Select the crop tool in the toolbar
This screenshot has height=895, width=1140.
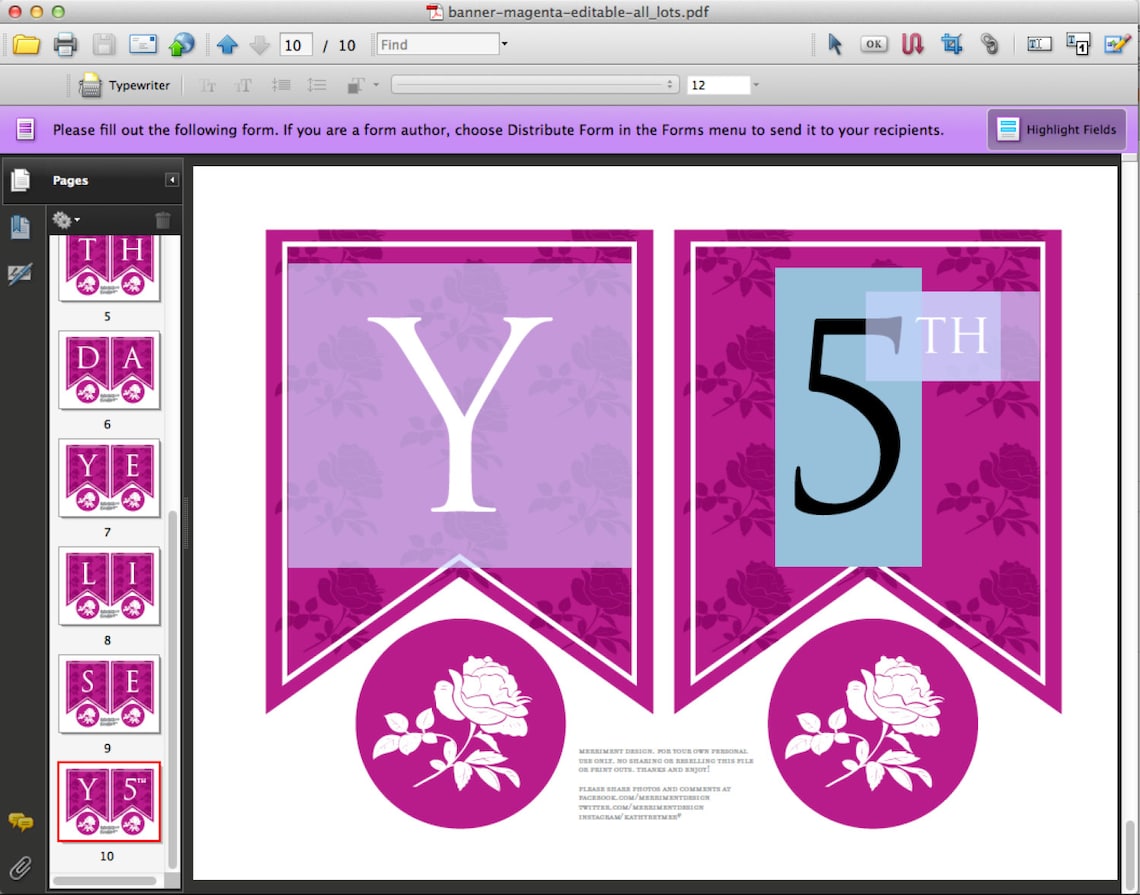coord(951,44)
